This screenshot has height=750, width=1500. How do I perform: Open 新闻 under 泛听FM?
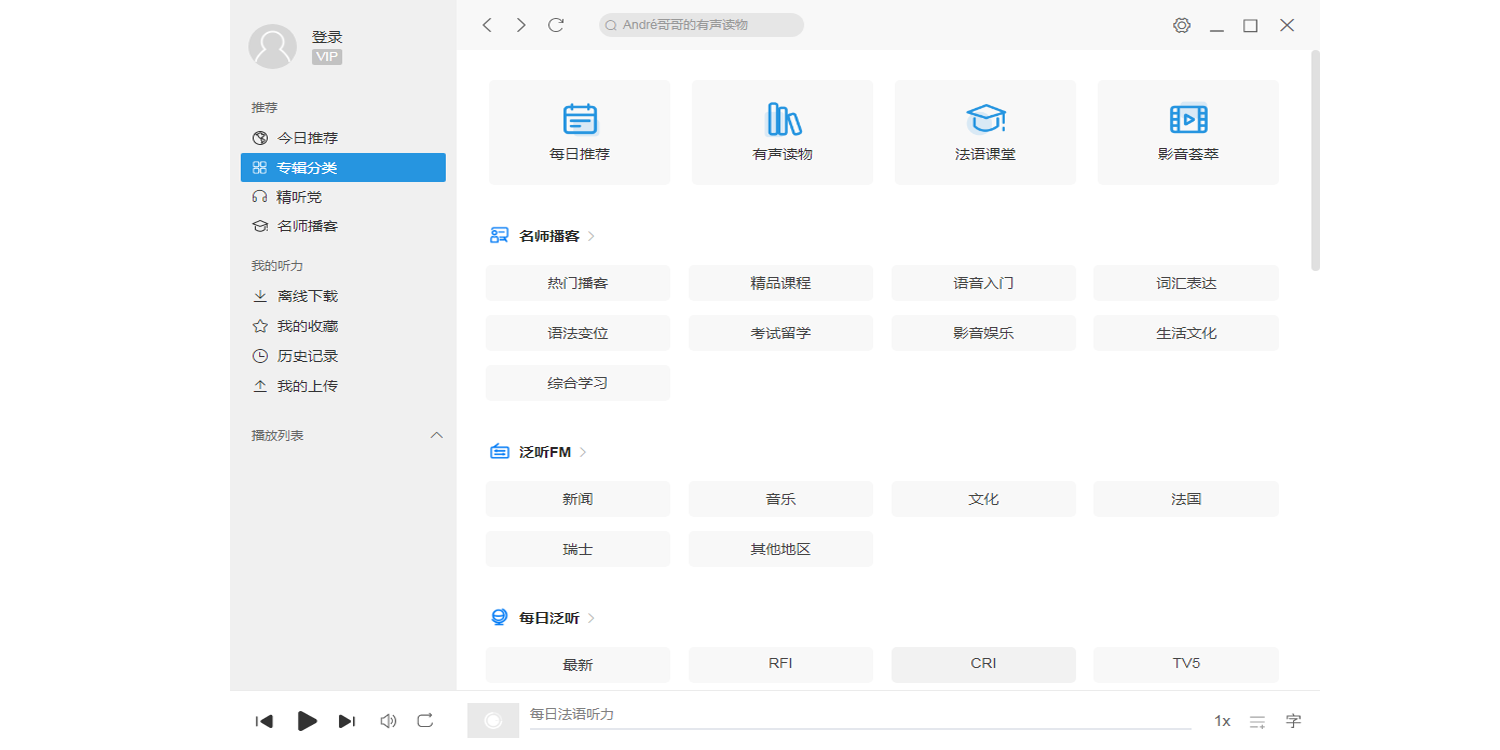tap(578, 499)
